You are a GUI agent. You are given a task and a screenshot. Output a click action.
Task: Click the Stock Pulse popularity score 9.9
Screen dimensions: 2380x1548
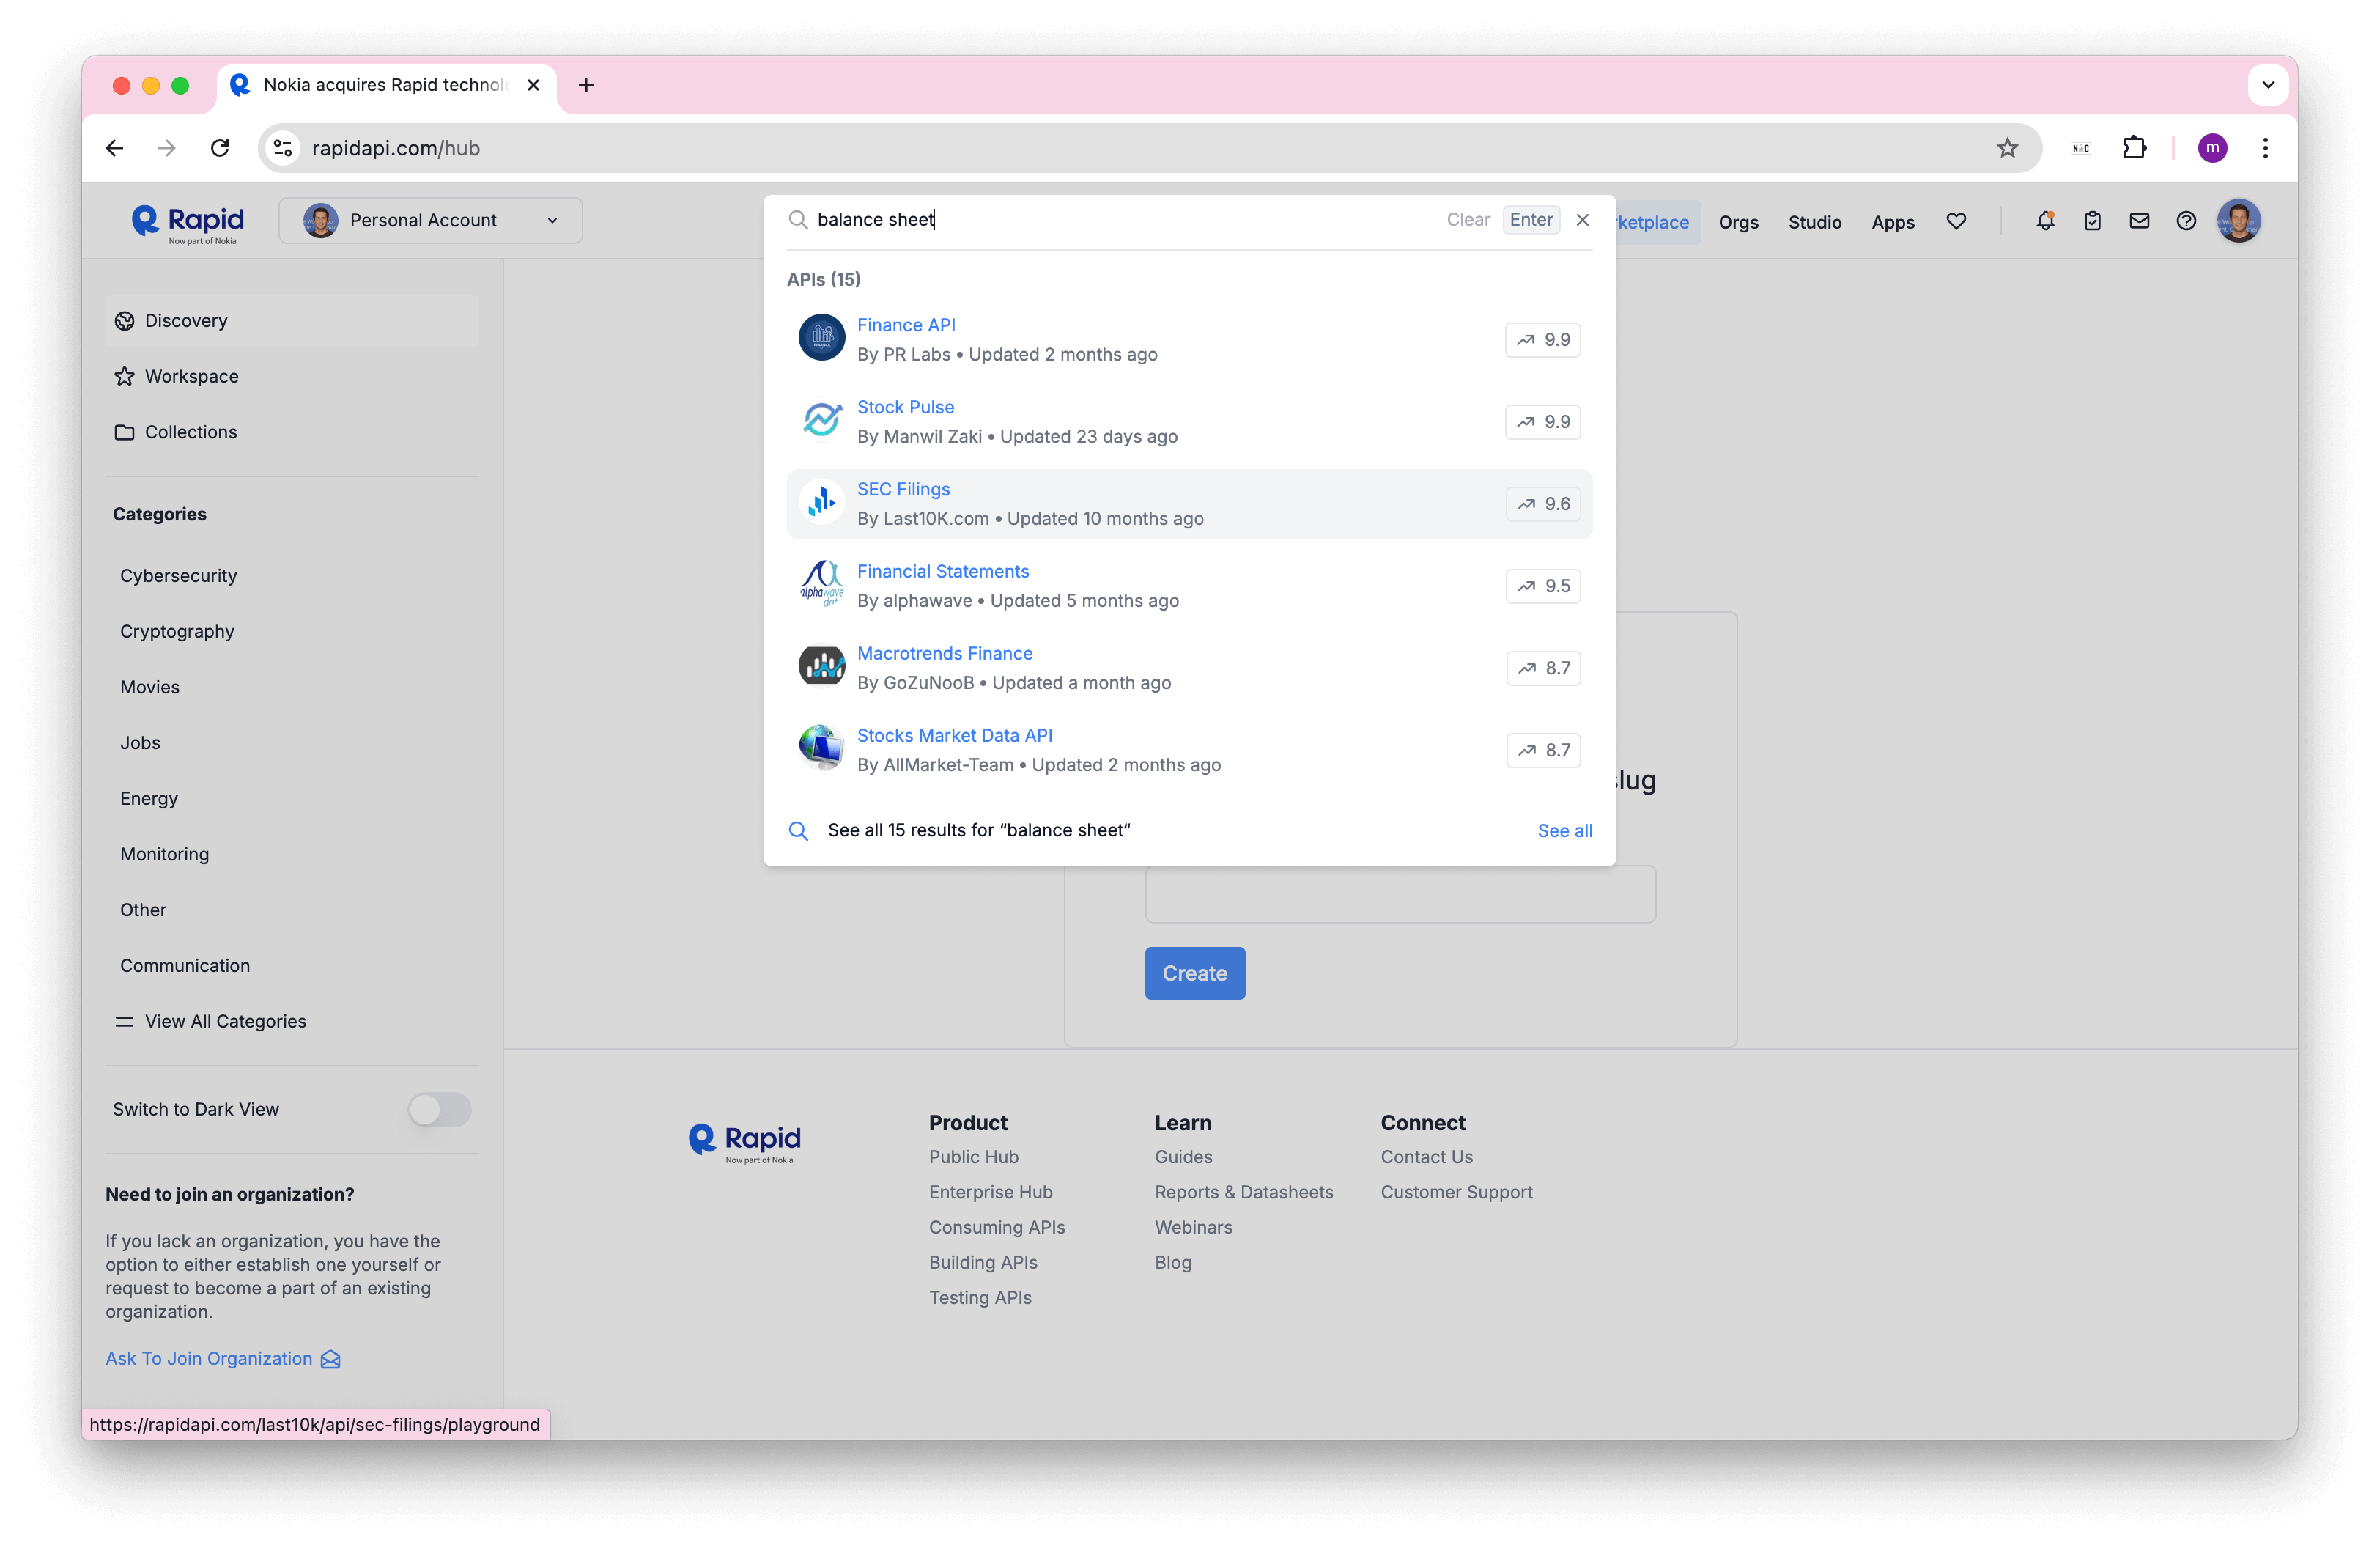coord(1543,422)
